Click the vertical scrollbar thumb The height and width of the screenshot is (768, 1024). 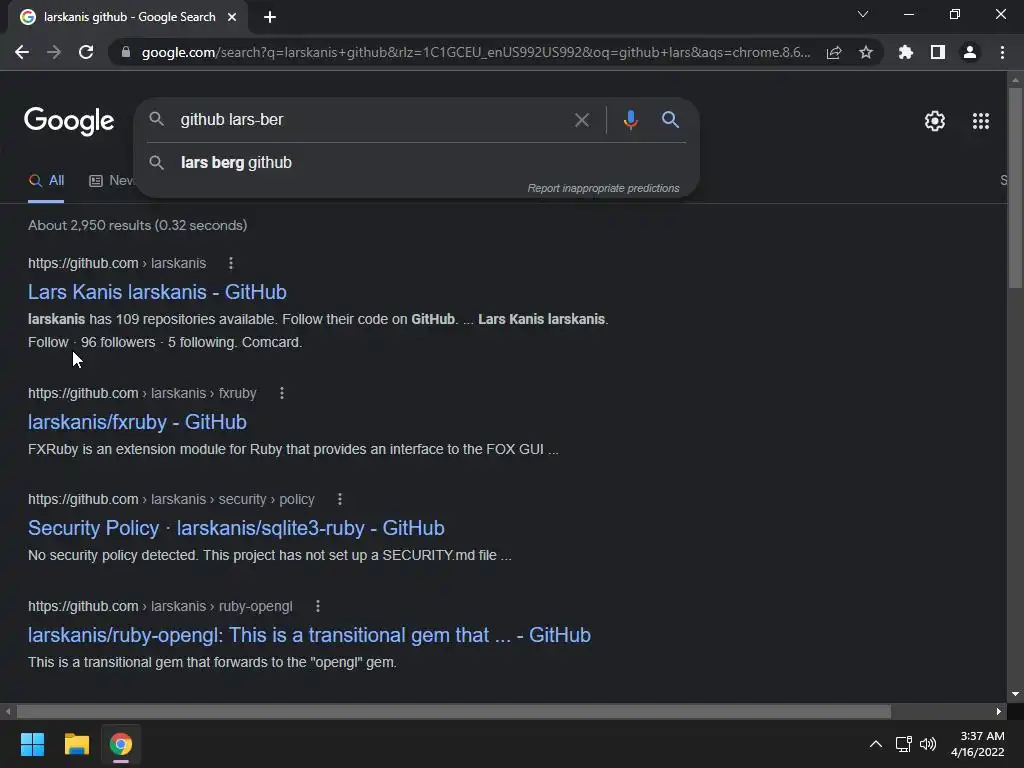pyautogui.click(x=1015, y=187)
